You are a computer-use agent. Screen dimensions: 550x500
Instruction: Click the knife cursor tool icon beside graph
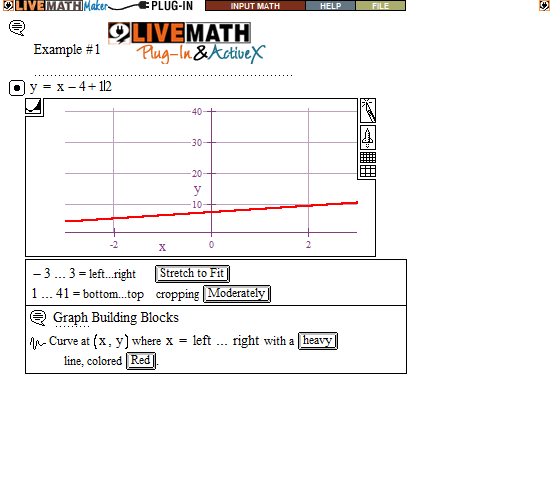[368, 111]
